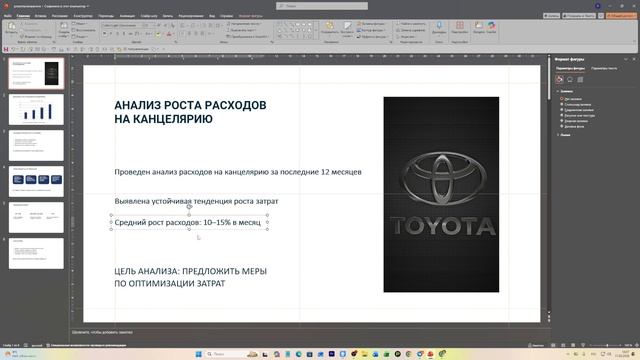Viewport: 640px width, 360px height.
Task: Click the Toyota logo picture on slide
Action: coord(441,194)
